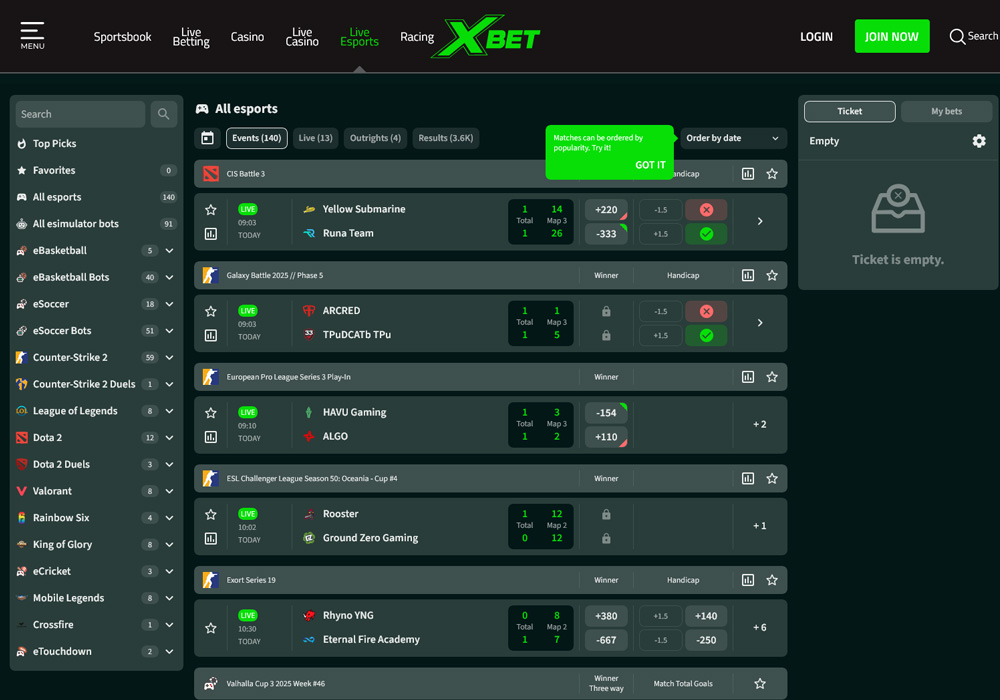Favorite the ARCRED vs TPuDCATb match

pyautogui.click(x=211, y=311)
